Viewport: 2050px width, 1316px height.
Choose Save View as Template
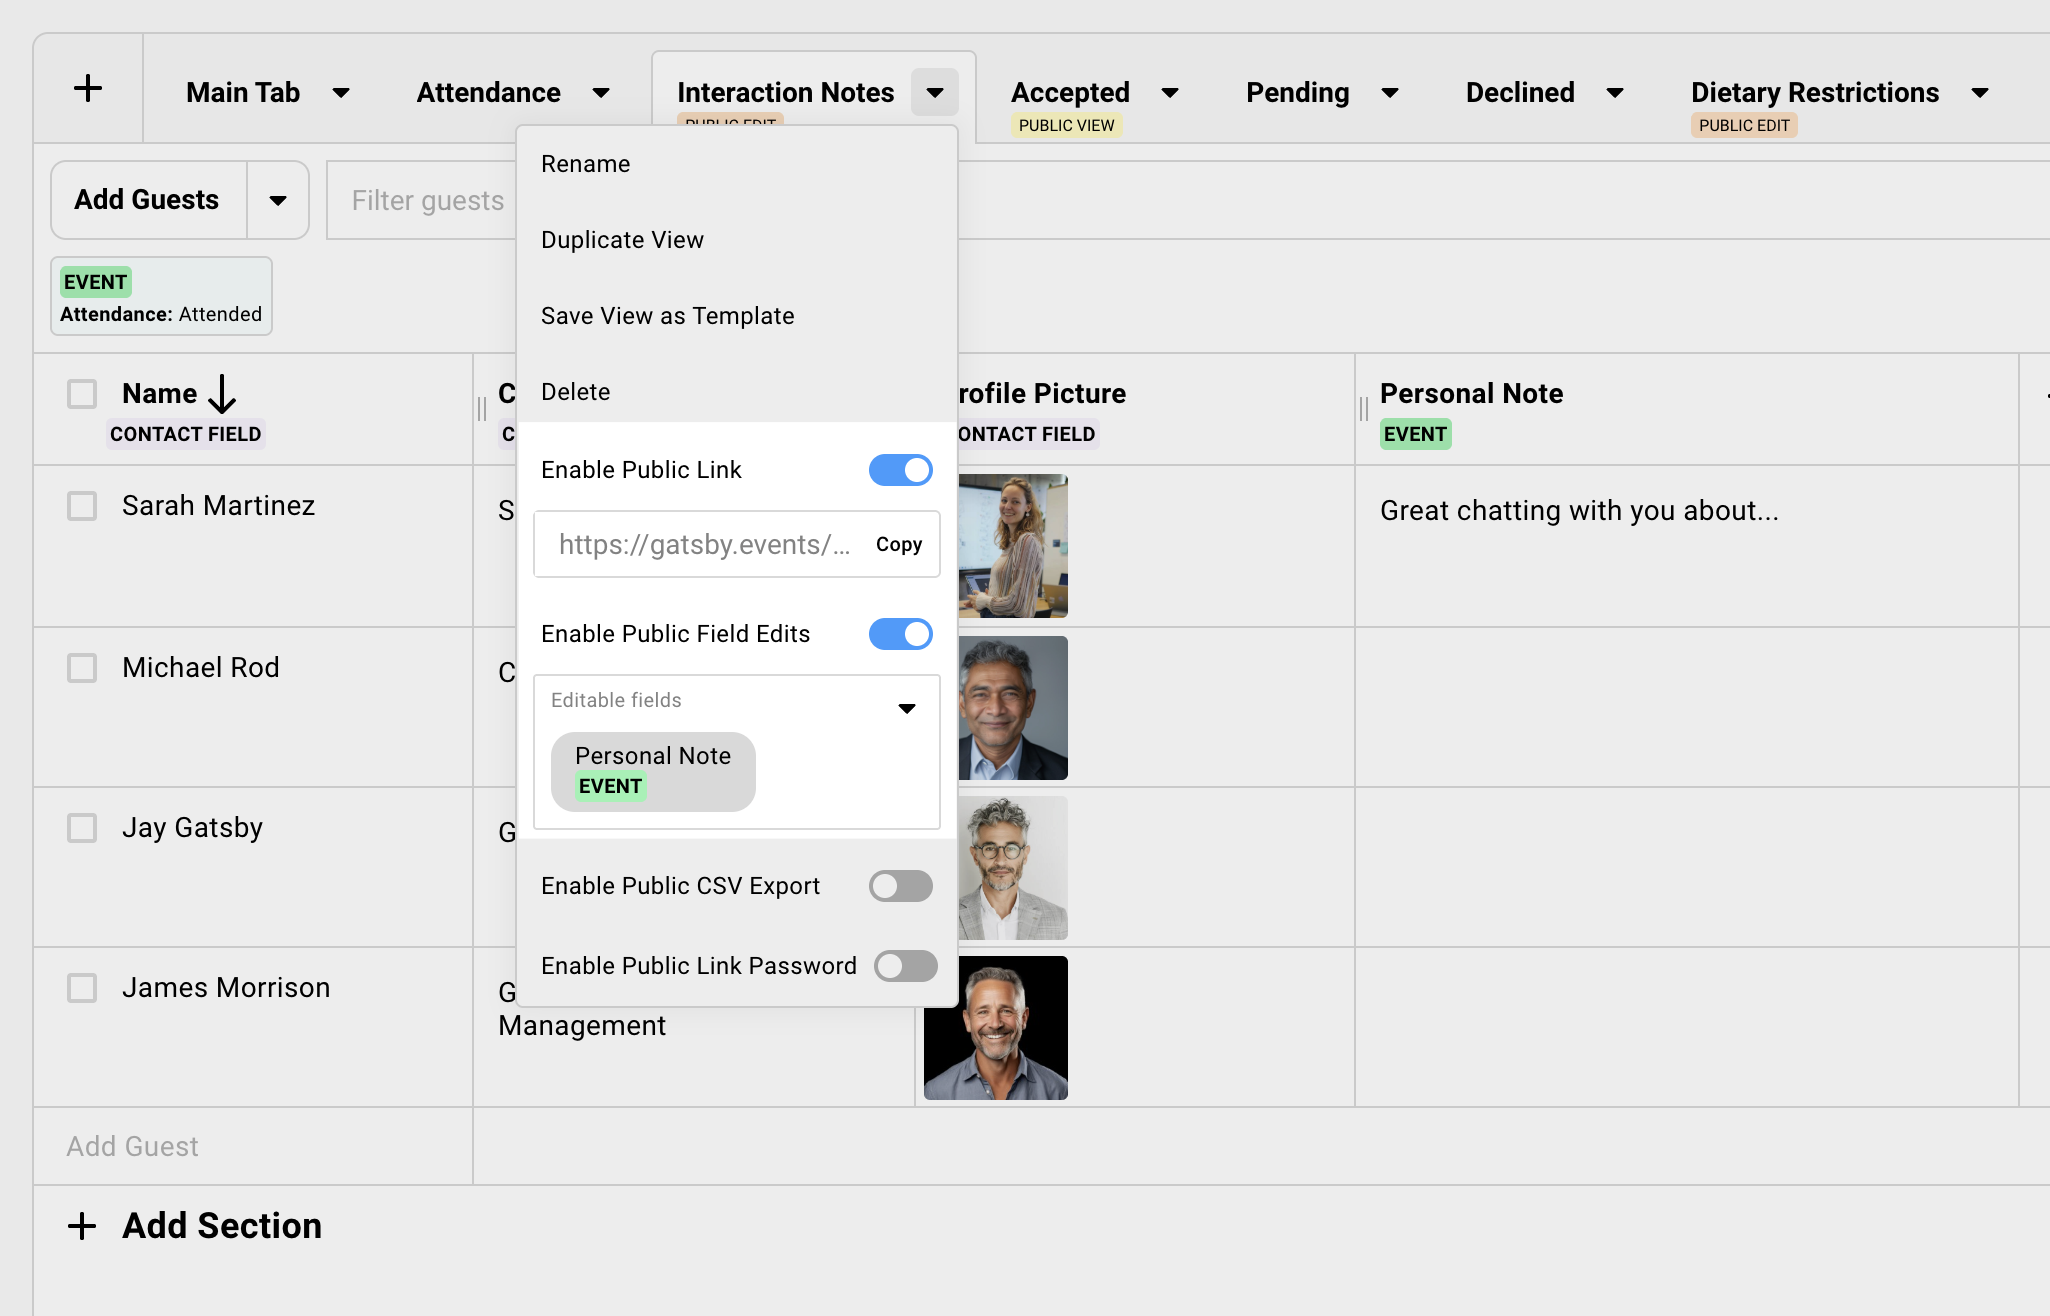point(668,315)
